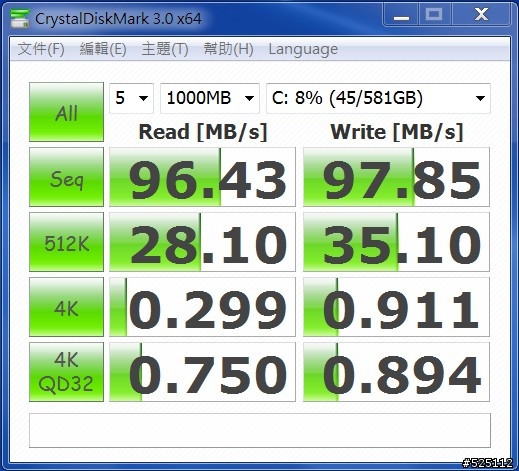Run all benchmarks with the All button
The width and height of the screenshot is (519, 471).
[x=66, y=112]
